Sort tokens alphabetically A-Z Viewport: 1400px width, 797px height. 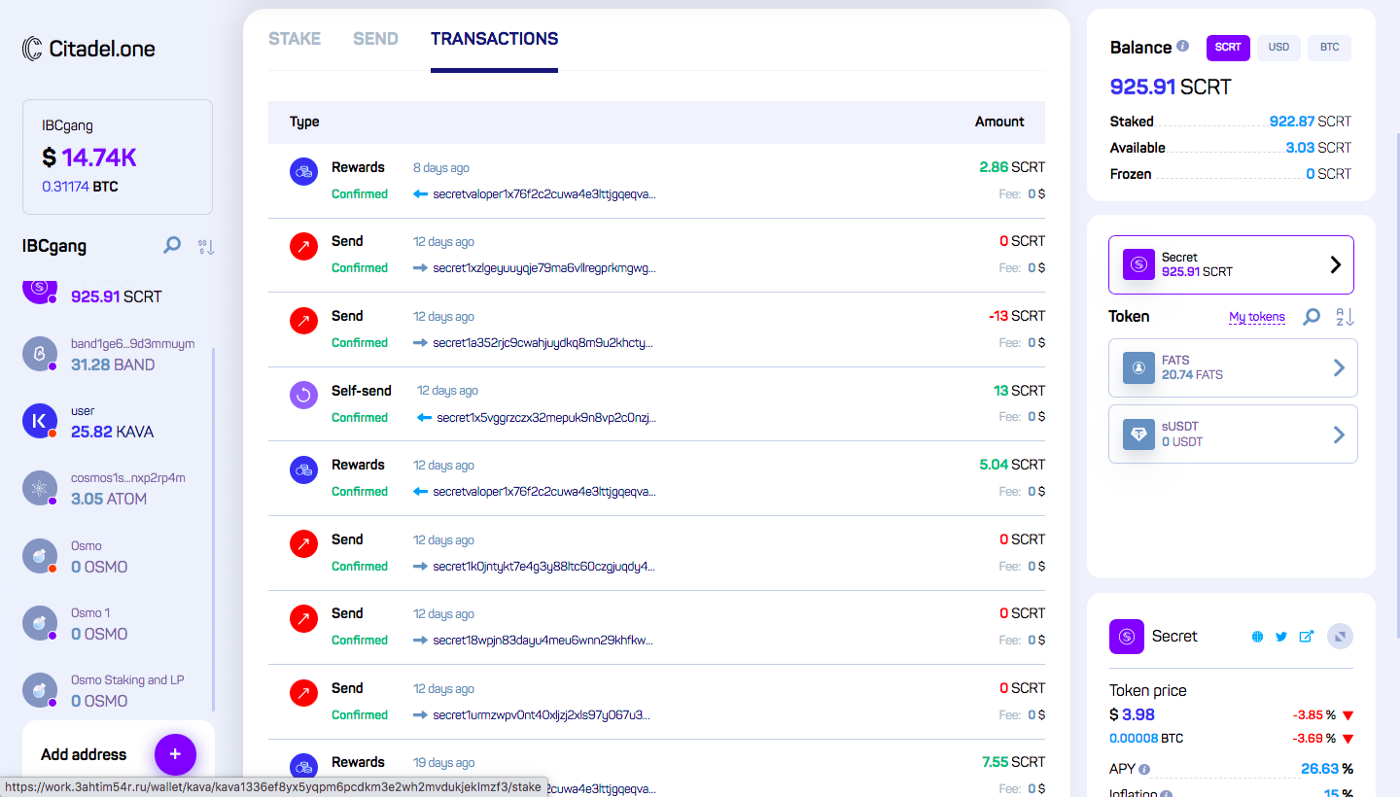[x=1345, y=317]
